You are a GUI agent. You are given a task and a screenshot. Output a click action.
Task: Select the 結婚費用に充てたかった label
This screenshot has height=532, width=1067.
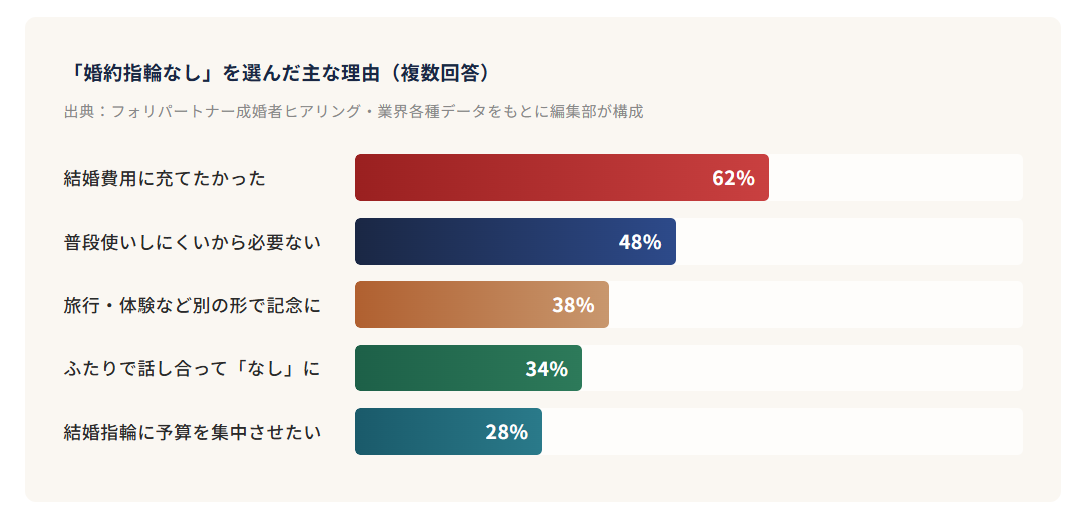(165, 178)
